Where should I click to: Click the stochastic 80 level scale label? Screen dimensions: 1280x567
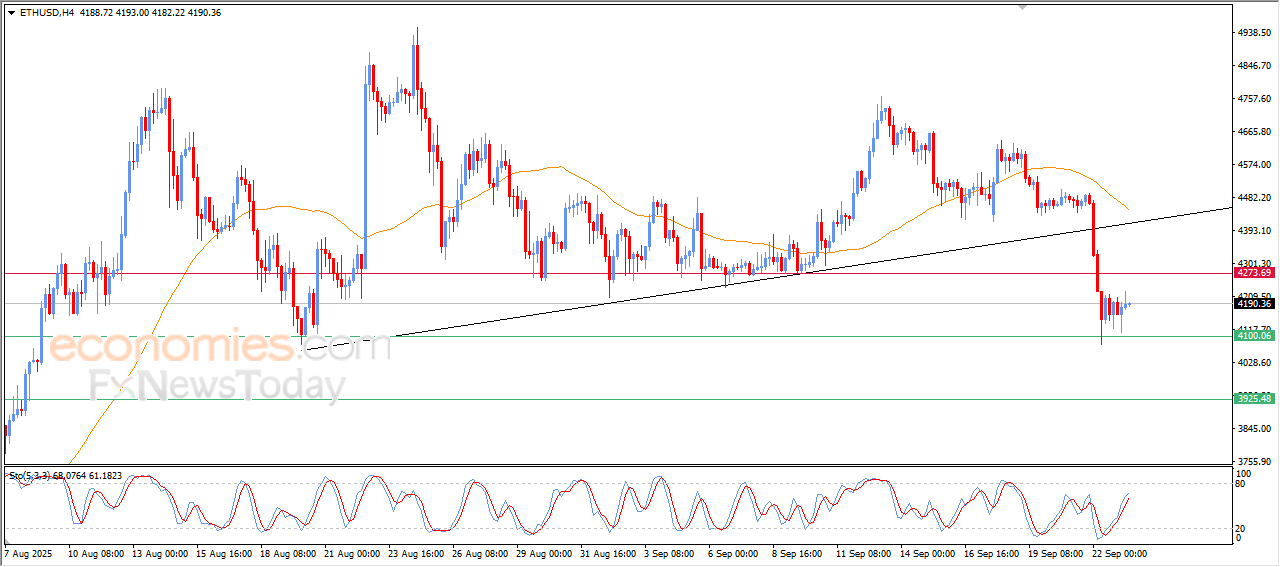(1242, 484)
